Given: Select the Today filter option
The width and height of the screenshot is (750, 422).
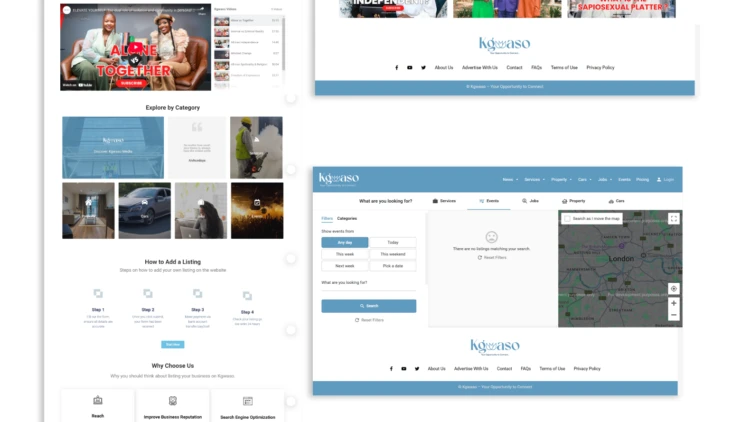Looking at the screenshot, I should click(x=393, y=243).
